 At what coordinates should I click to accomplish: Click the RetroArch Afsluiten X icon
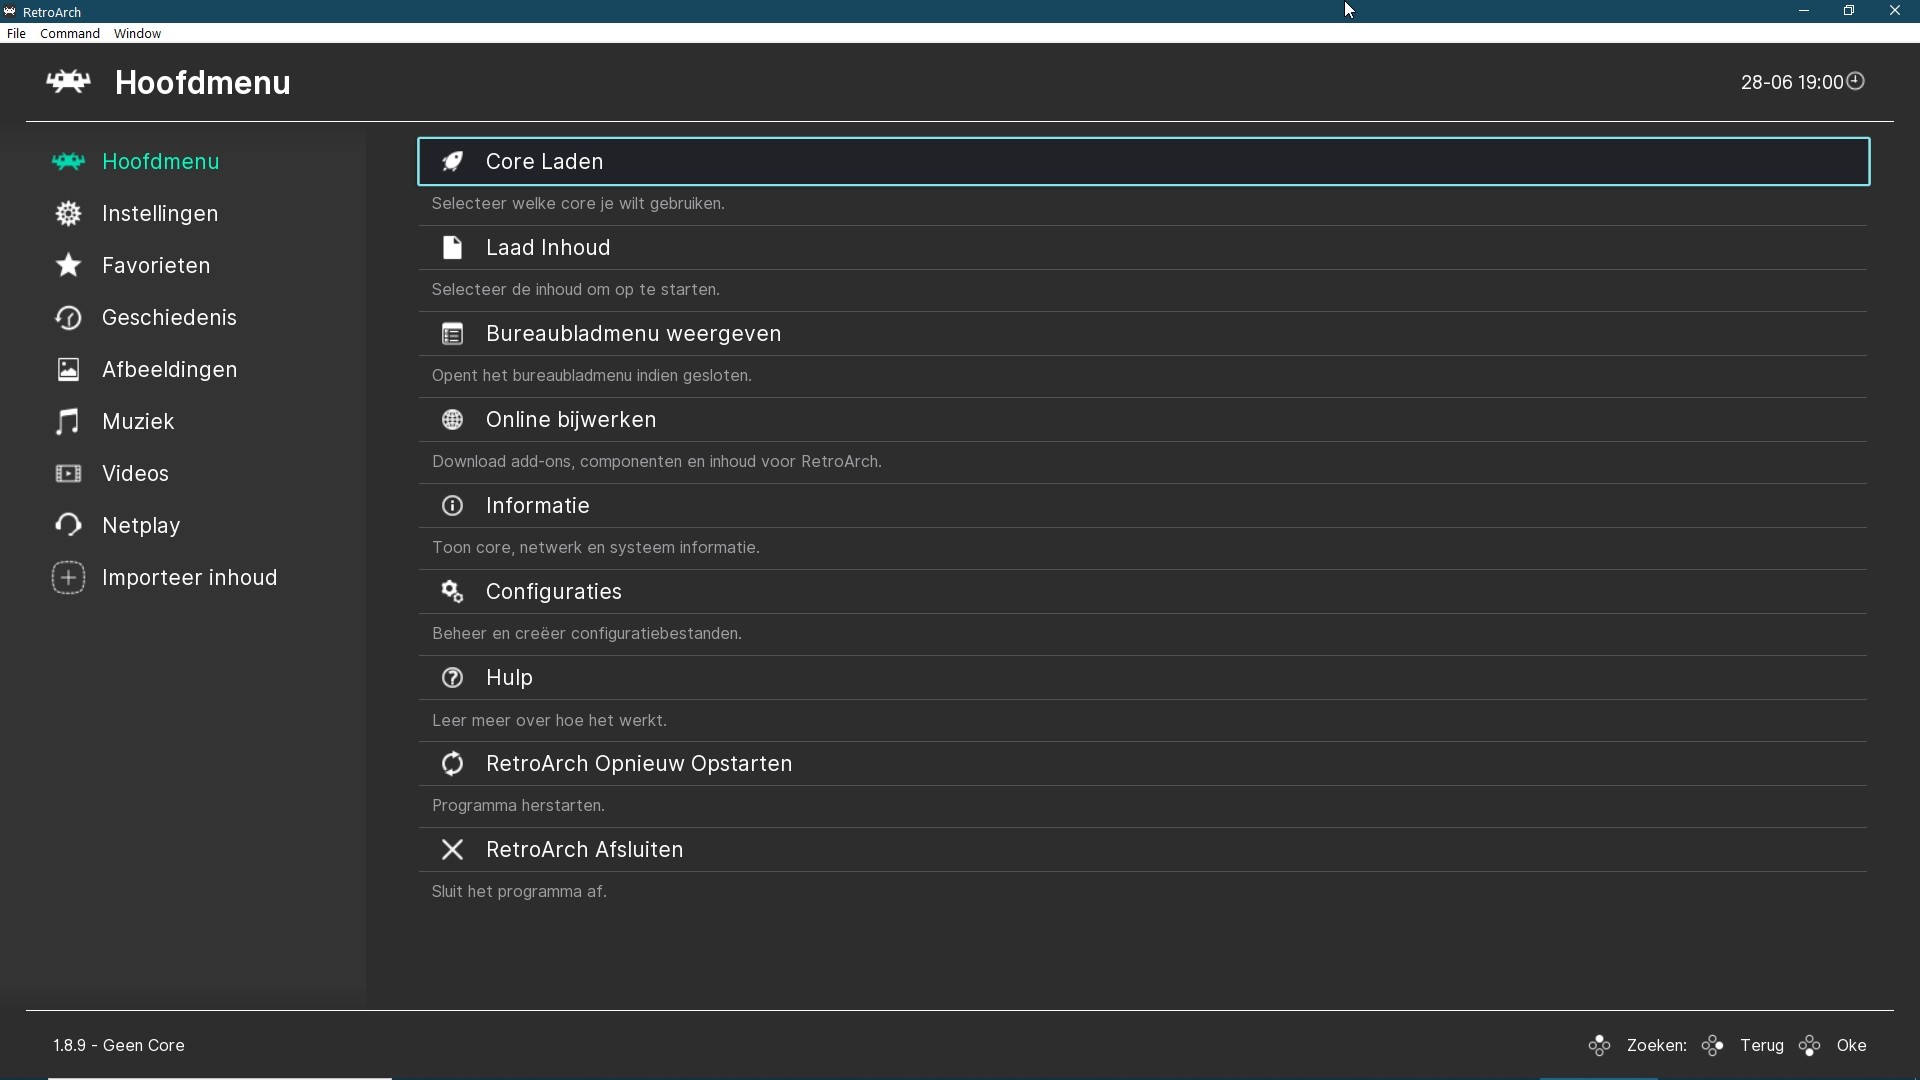pyautogui.click(x=452, y=850)
